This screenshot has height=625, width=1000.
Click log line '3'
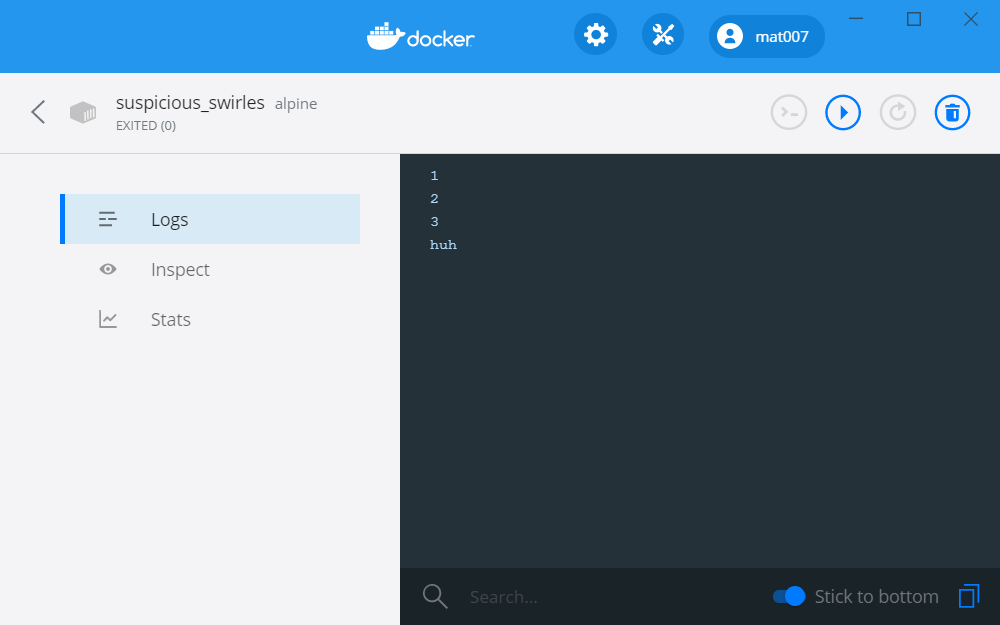tap(434, 221)
